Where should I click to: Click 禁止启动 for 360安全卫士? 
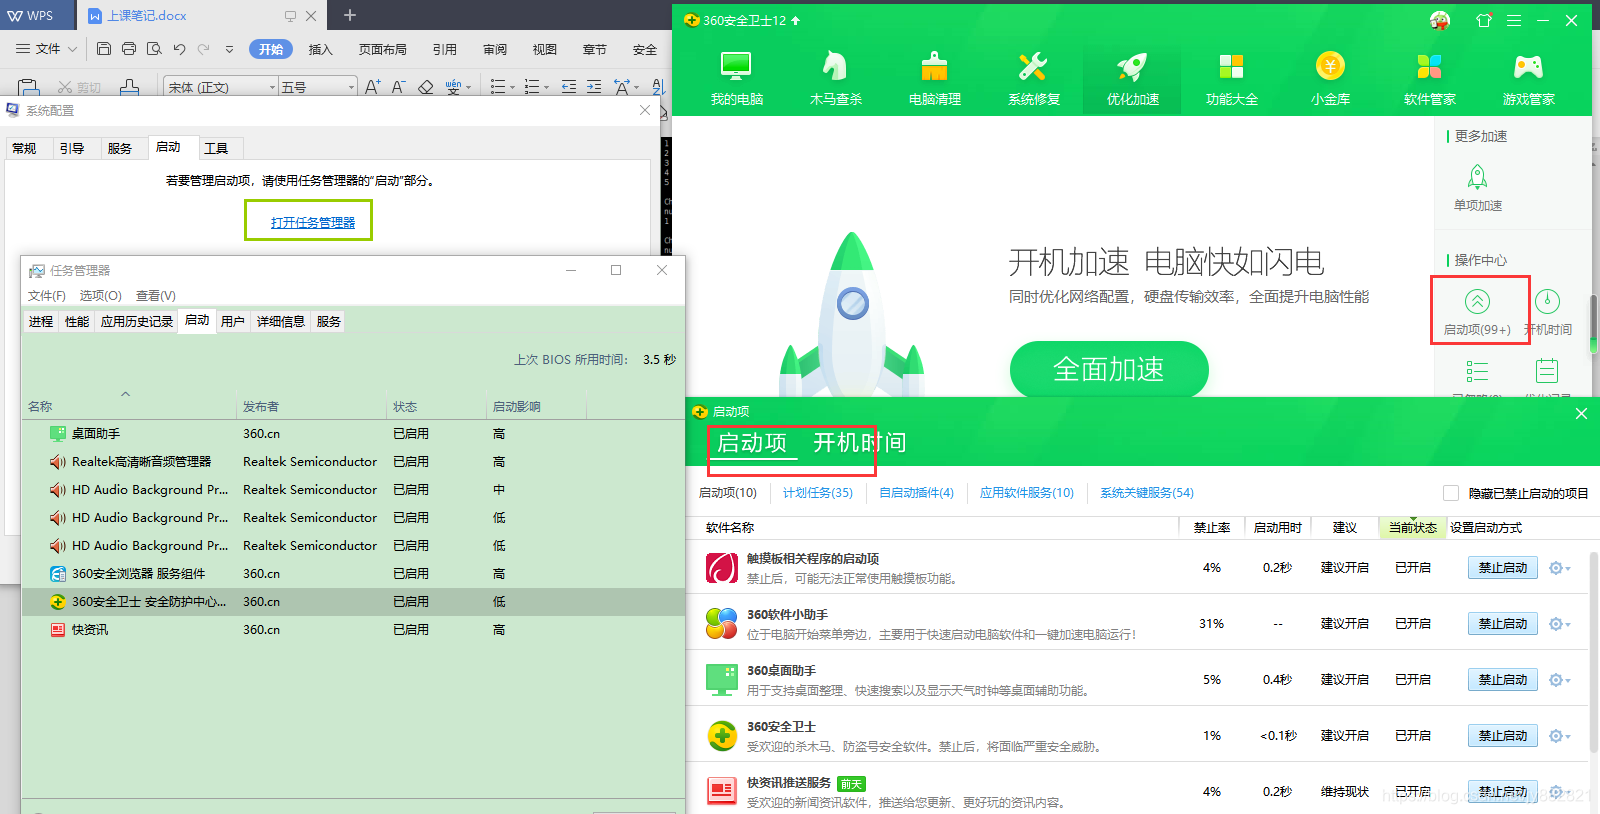[1503, 736]
